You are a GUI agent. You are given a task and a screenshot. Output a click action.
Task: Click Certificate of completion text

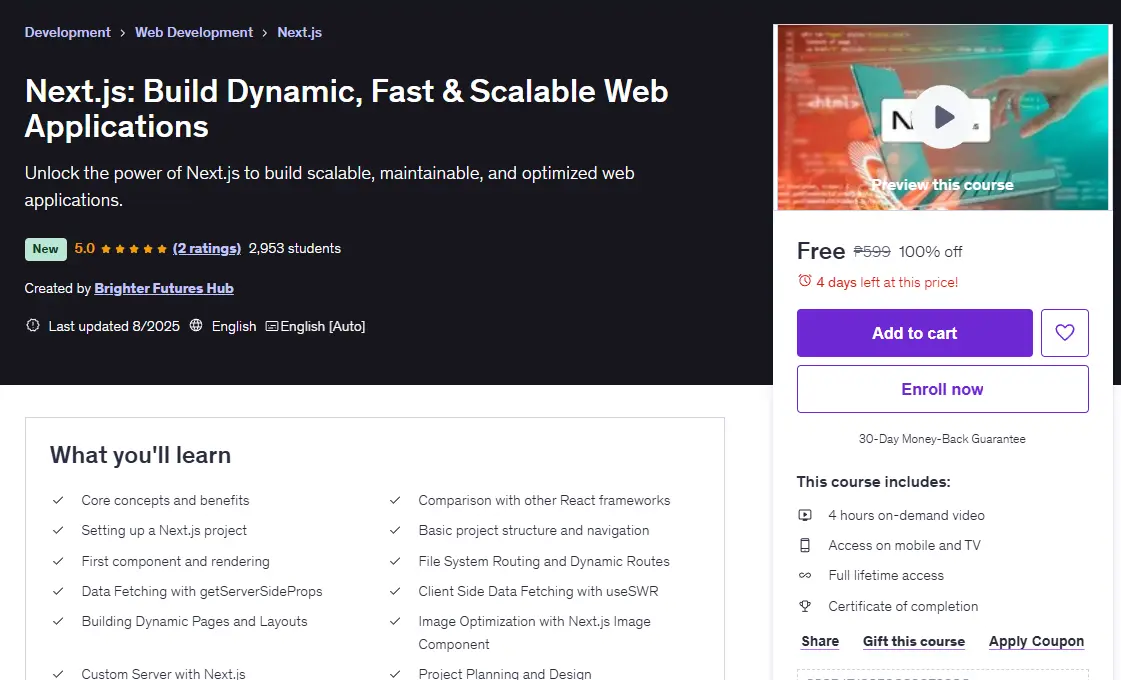click(903, 606)
